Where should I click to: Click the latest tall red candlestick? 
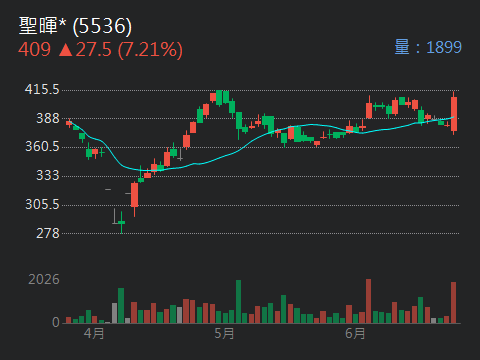454,113
